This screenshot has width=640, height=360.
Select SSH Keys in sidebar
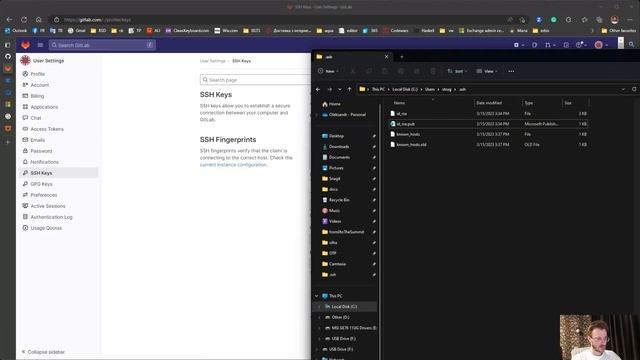click(x=59, y=173)
